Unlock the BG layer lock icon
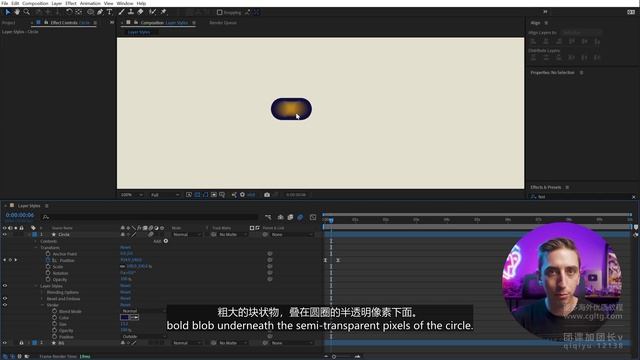This screenshot has width=640, height=360. click(21, 343)
